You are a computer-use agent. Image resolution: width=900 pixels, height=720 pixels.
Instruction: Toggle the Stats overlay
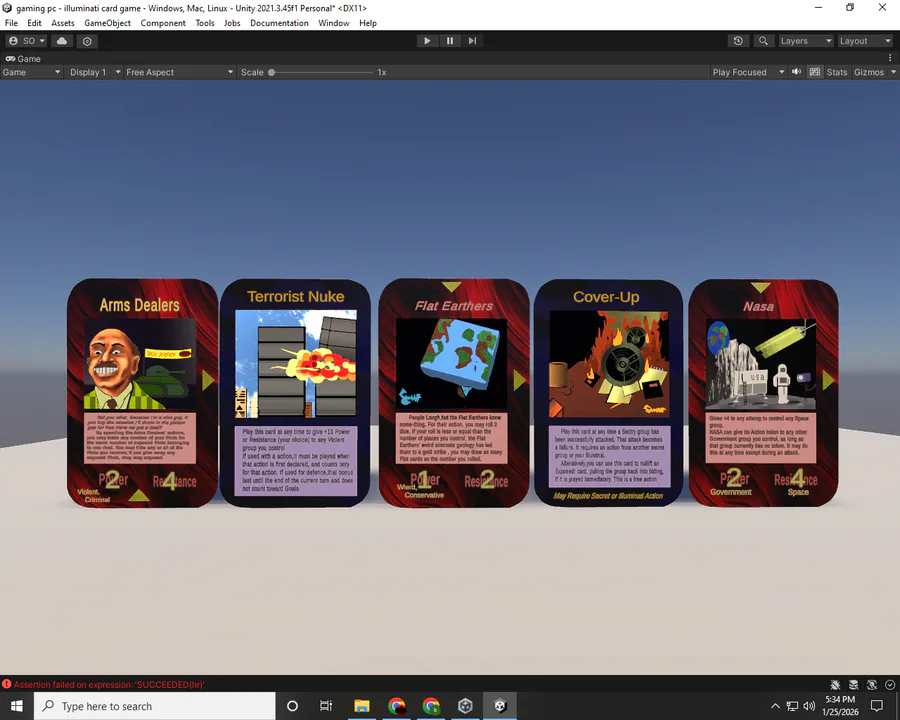tap(836, 72)
